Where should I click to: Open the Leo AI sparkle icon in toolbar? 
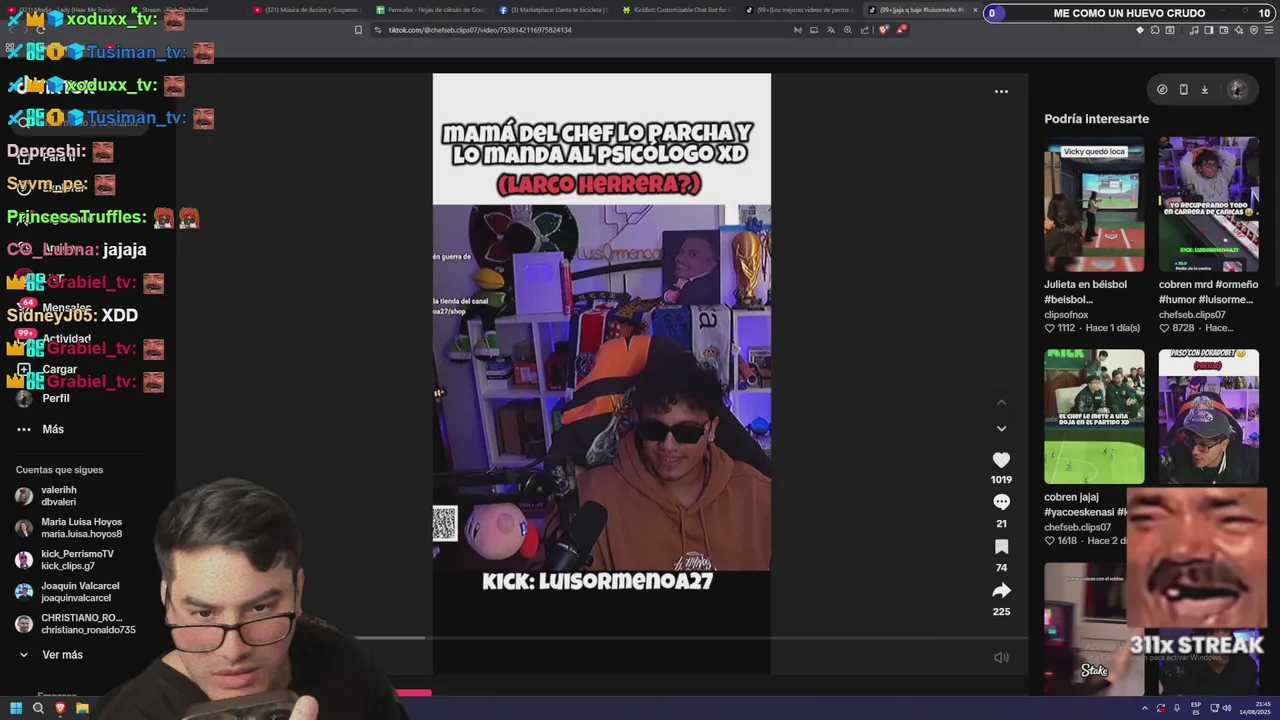click(x=1239, y=30)
